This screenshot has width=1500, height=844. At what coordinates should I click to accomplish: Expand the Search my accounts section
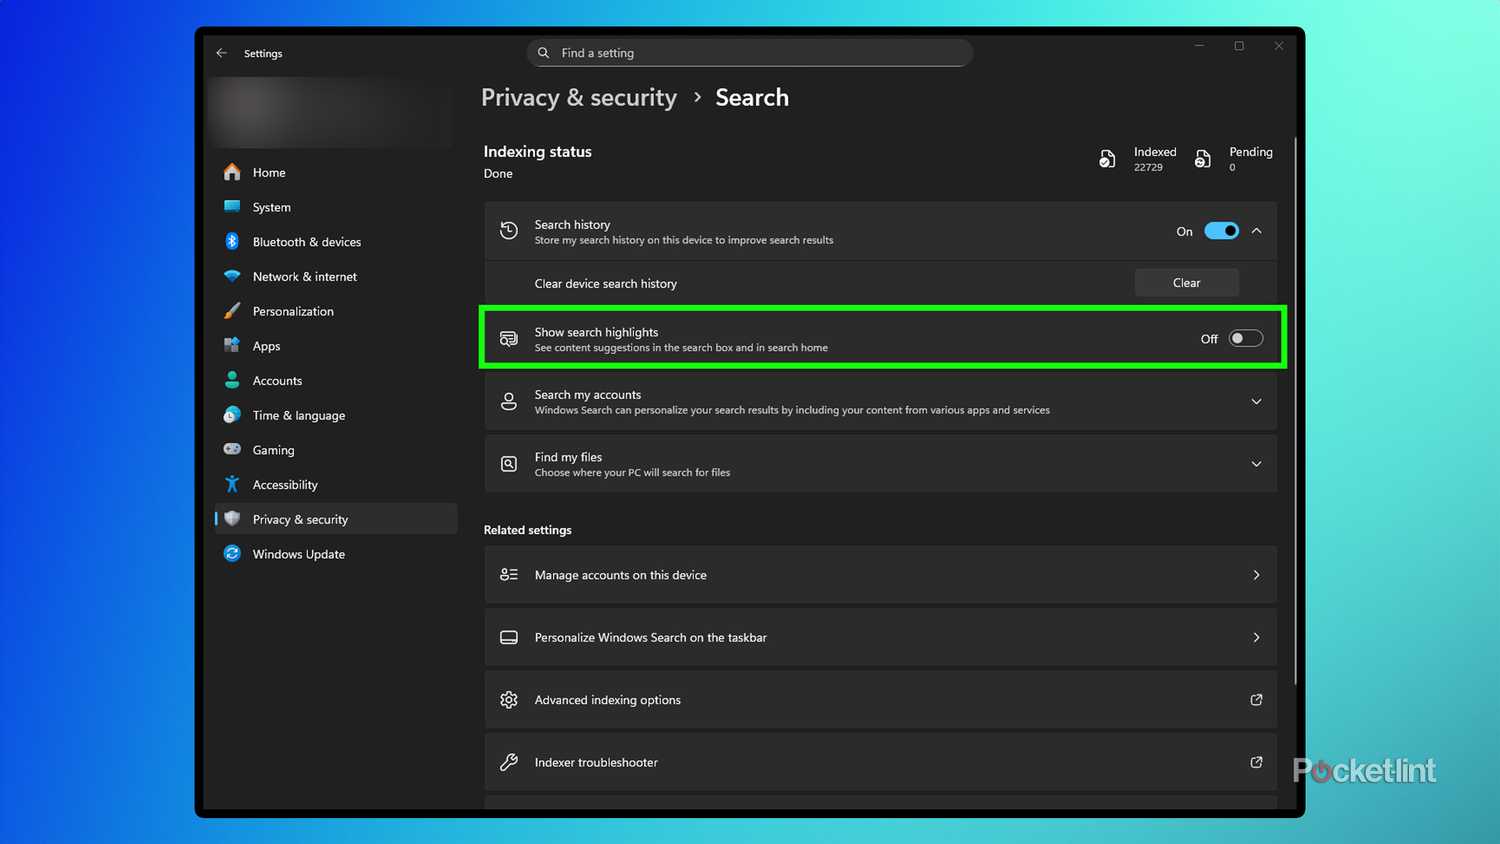click(1257, 401)
